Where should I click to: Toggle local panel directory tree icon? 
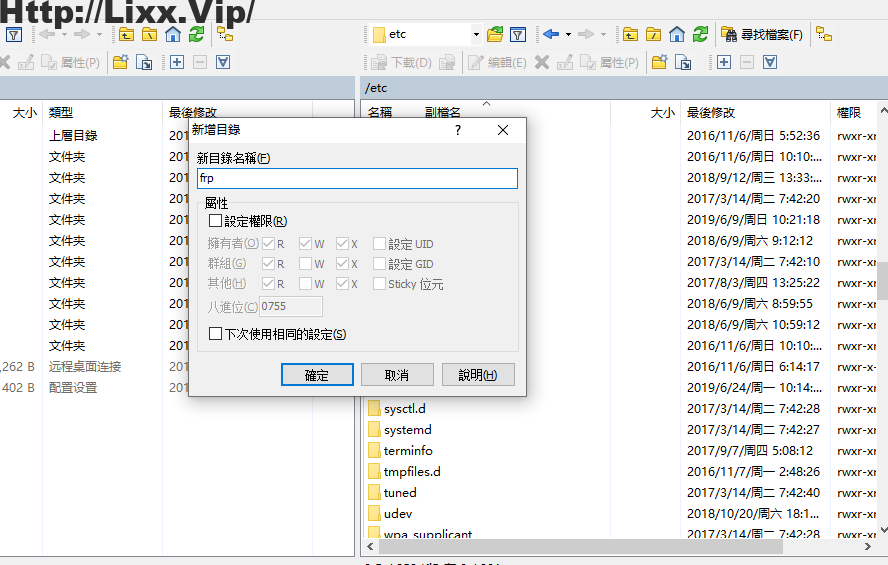point(225,35)
